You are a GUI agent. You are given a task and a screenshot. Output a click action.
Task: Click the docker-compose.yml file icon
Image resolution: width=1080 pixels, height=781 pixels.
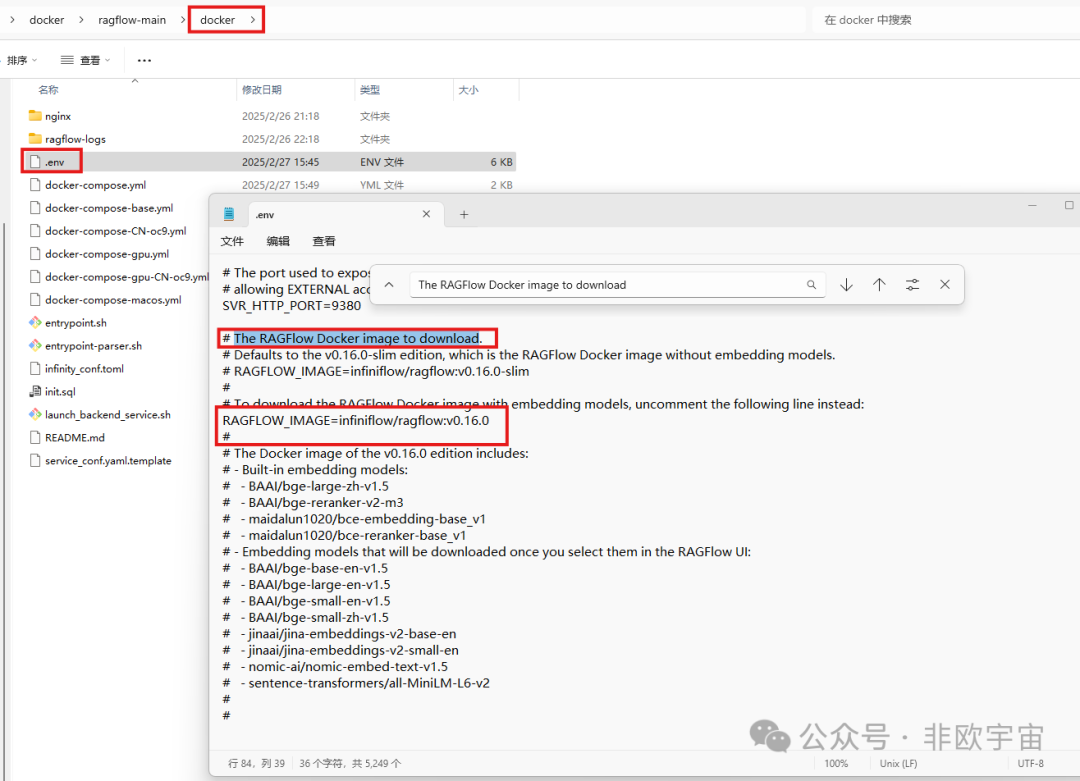click(x=35, y=185)
